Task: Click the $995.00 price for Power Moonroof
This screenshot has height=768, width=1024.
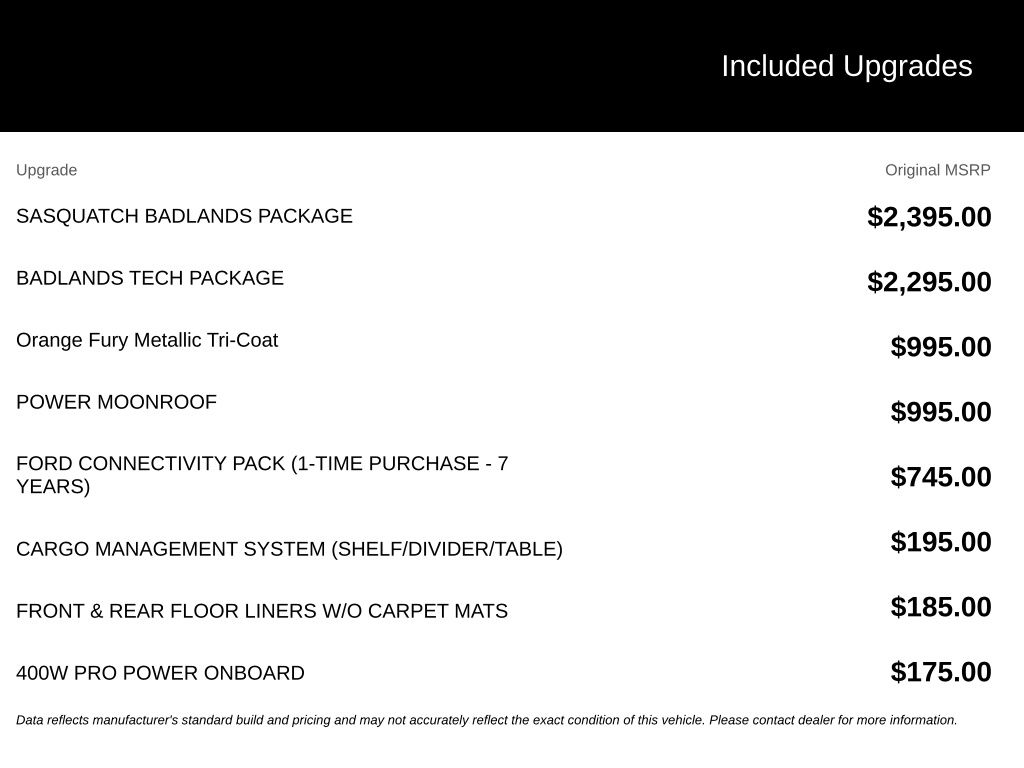Action: [941, 412]
